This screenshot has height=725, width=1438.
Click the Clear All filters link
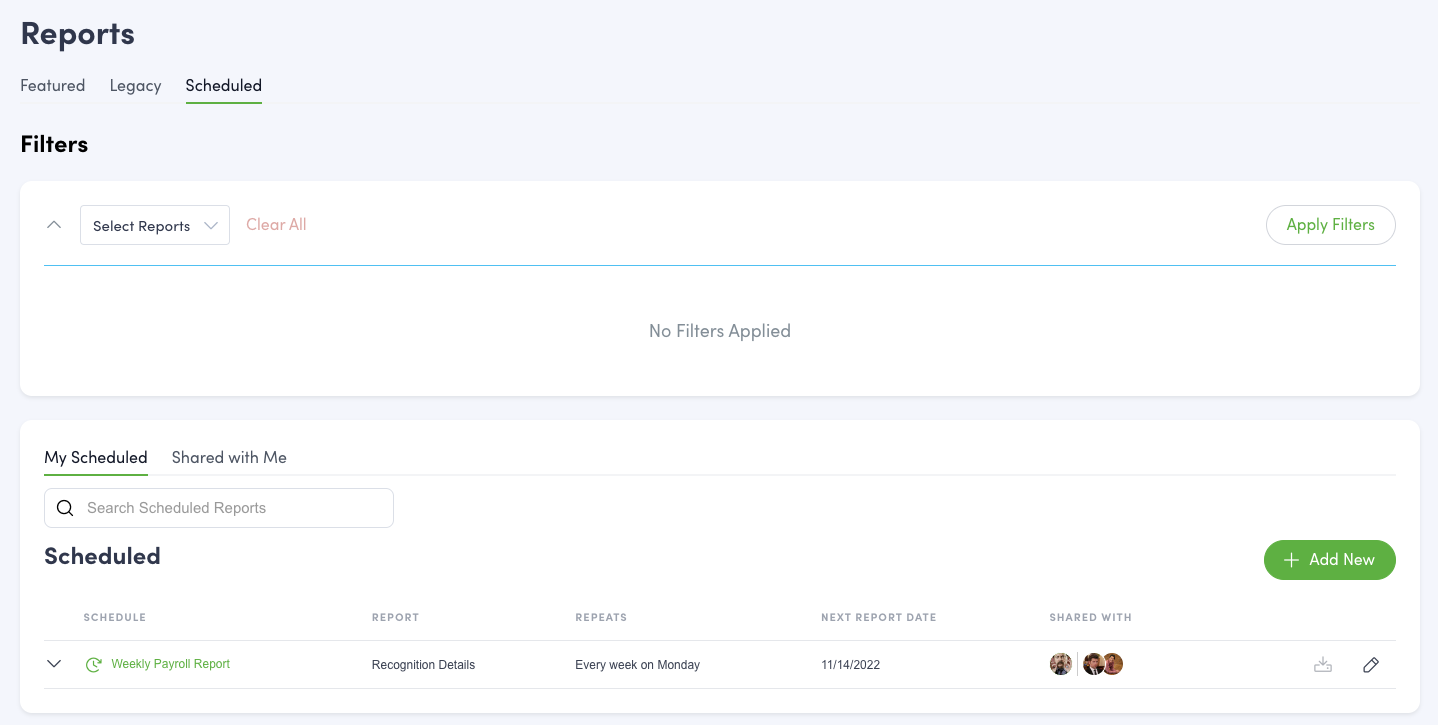click(x=276, y=225)
